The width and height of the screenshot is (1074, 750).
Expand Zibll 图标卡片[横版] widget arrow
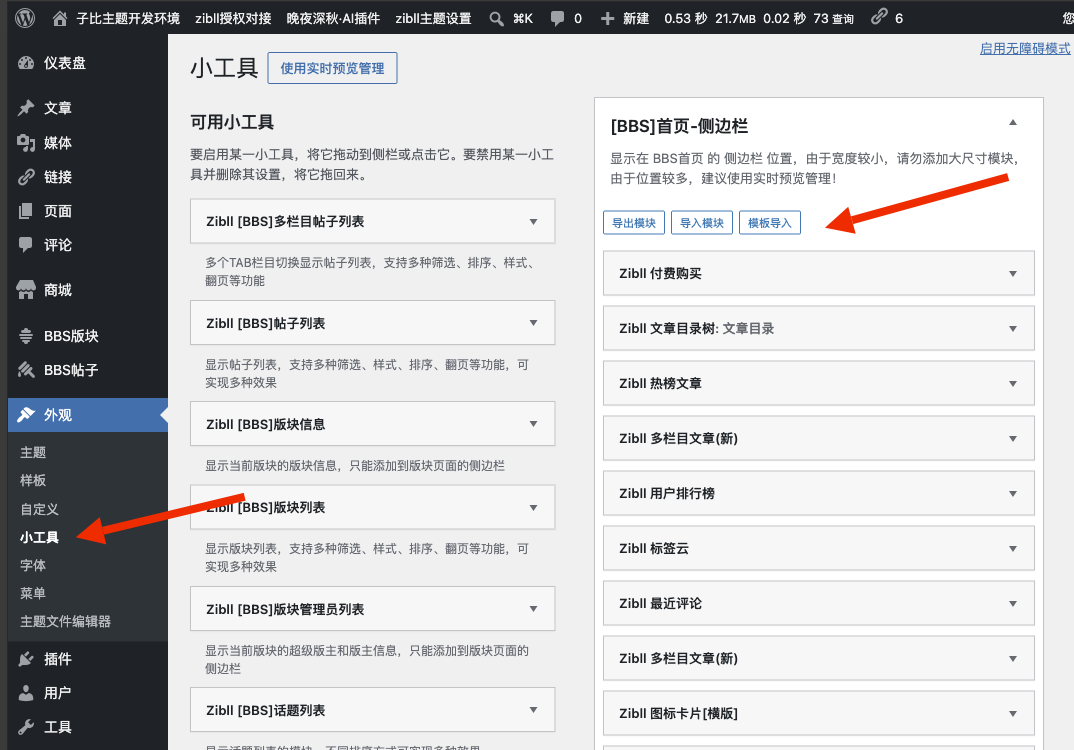pyautogui.click(x=1013, y=714)
